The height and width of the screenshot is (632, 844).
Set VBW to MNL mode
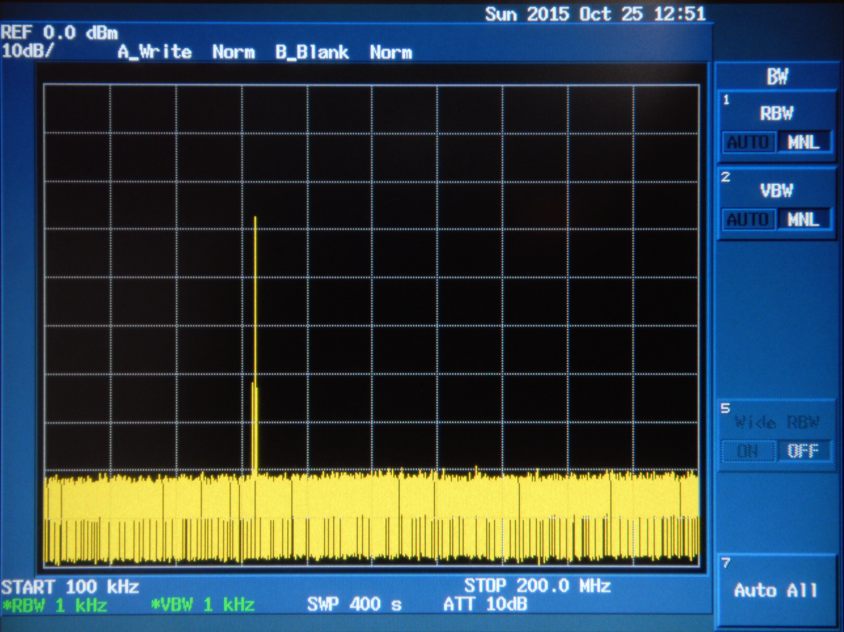[804, 220]
